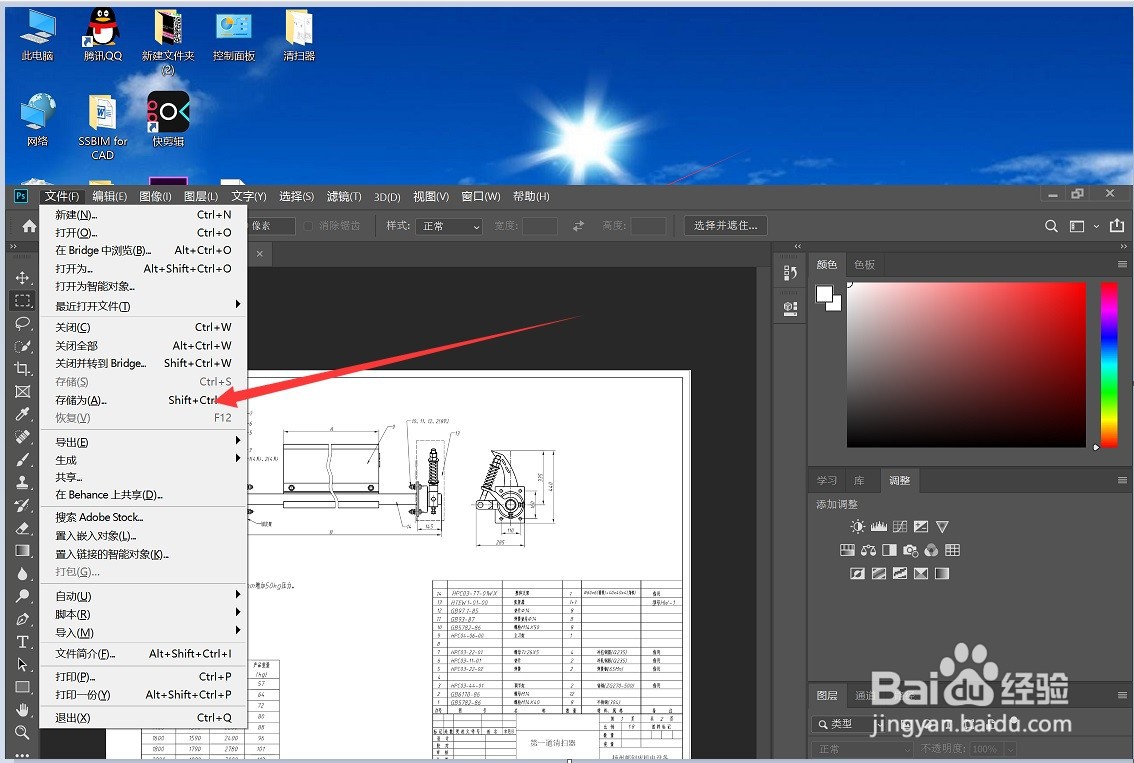This screenshot has height=763, width=1134.
Task: Open the search magnifier in options bar
Action: coord(1051,226)
